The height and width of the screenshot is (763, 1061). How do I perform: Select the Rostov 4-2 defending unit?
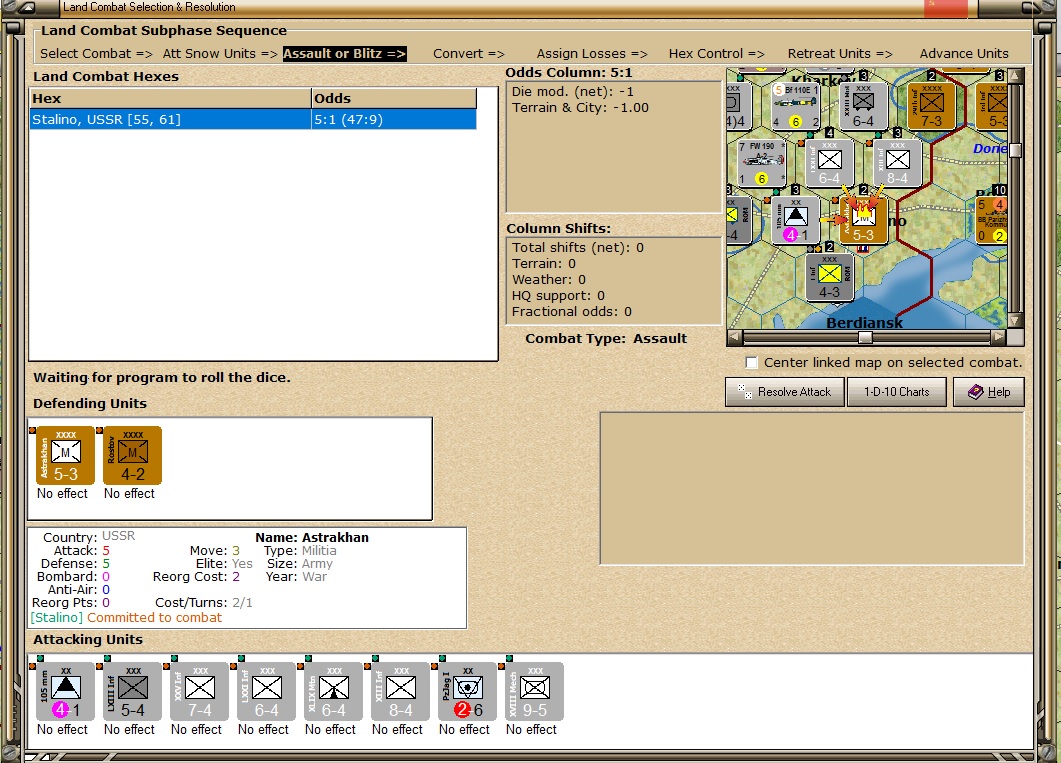132,455
